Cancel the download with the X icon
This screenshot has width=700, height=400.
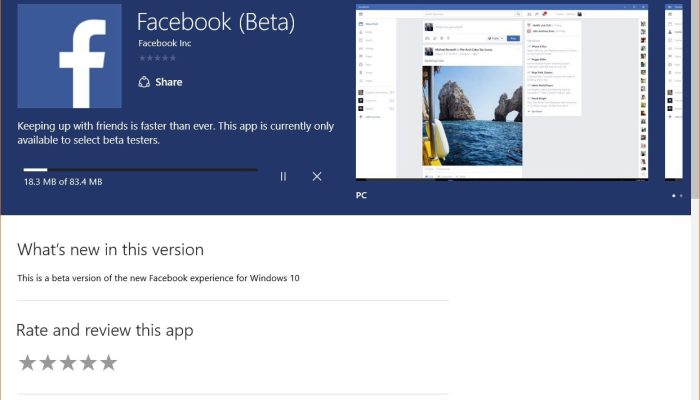[317, 176]
